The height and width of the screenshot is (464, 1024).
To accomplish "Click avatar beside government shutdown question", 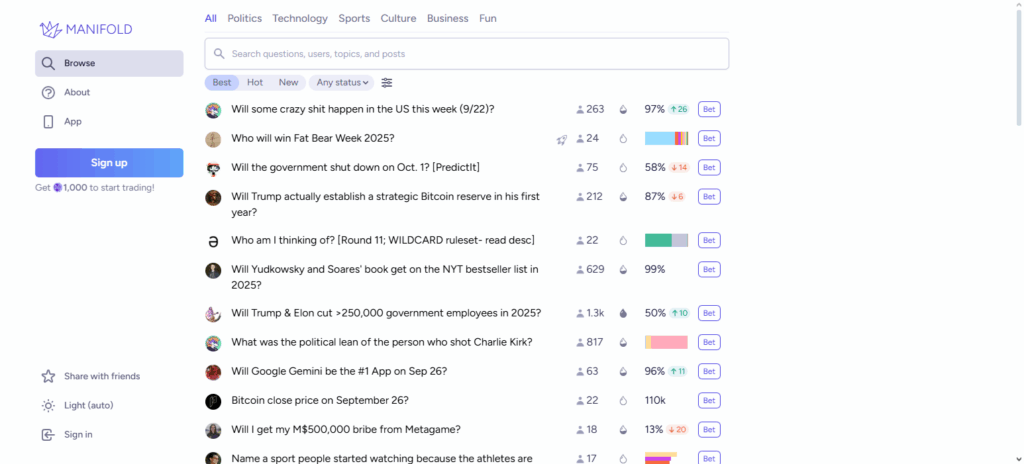I will pos(213,168).
